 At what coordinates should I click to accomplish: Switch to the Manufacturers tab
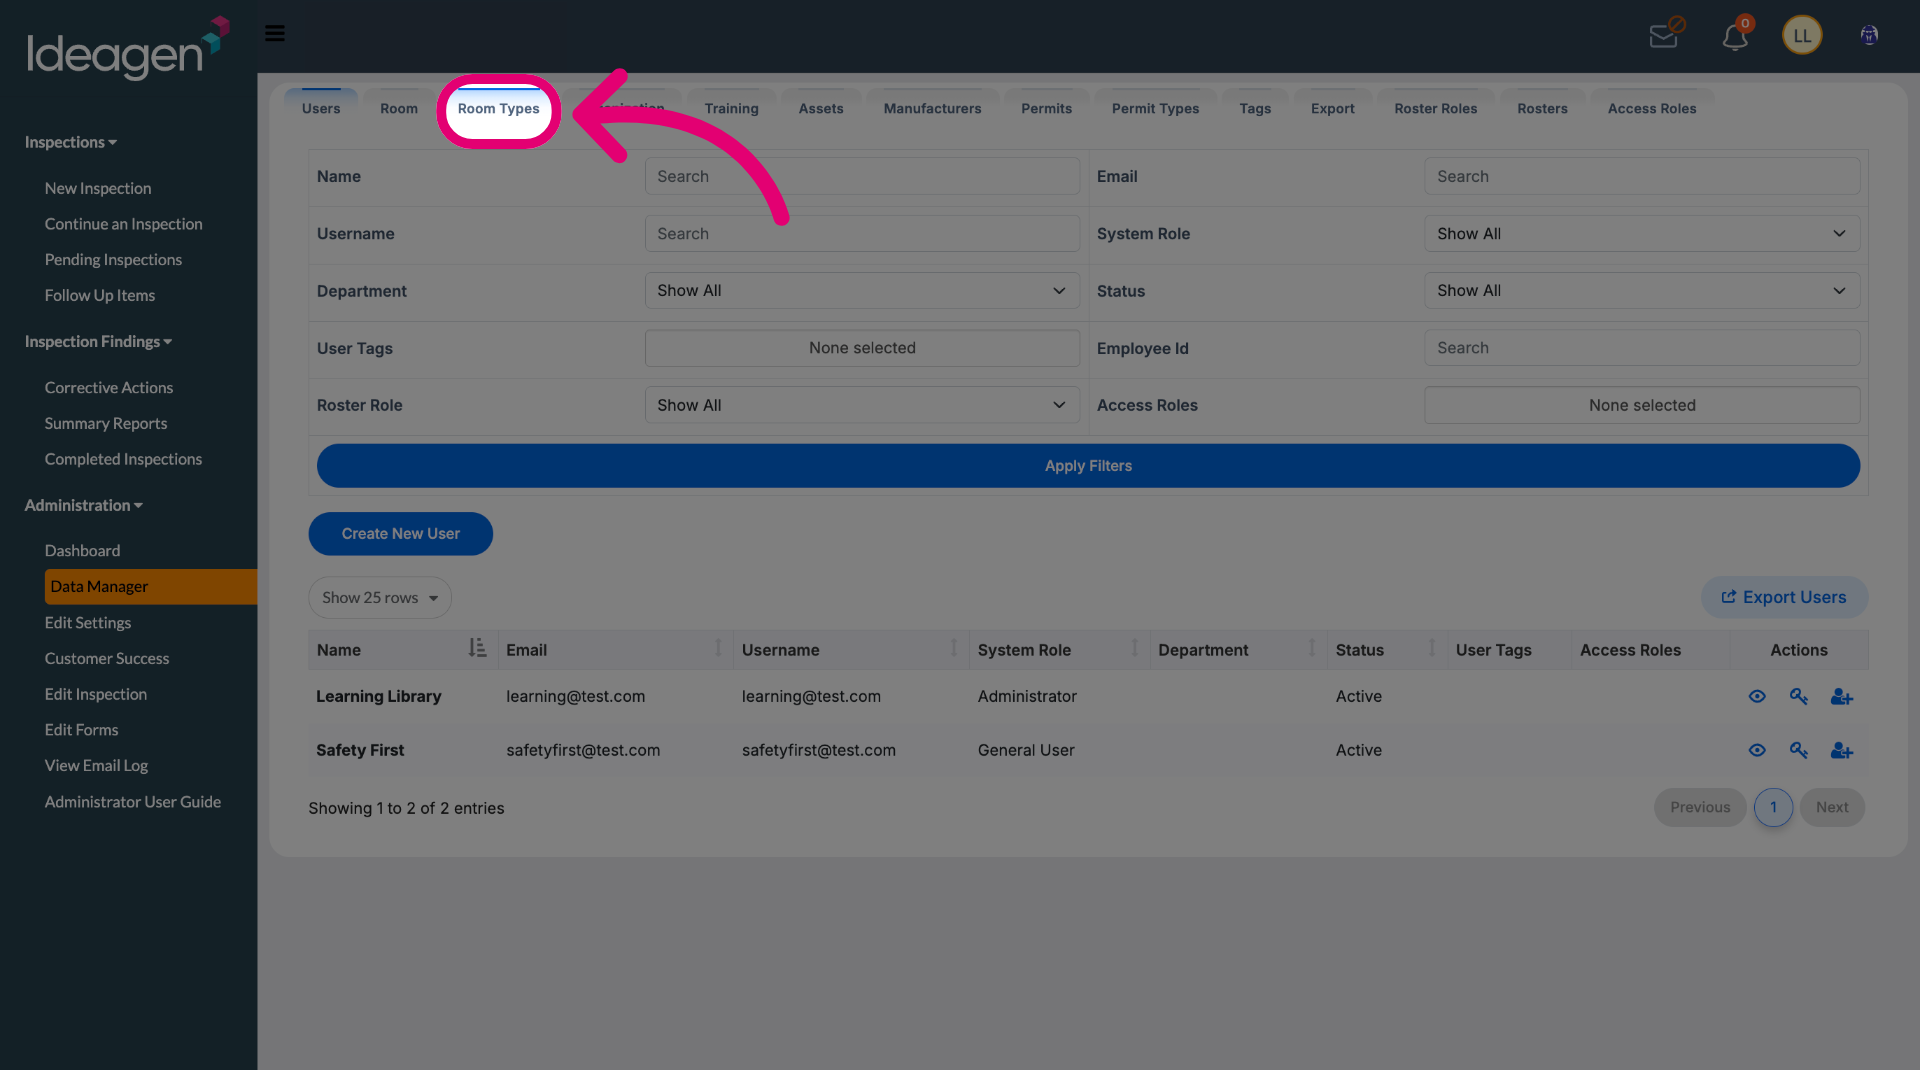(x=932, y=108)
